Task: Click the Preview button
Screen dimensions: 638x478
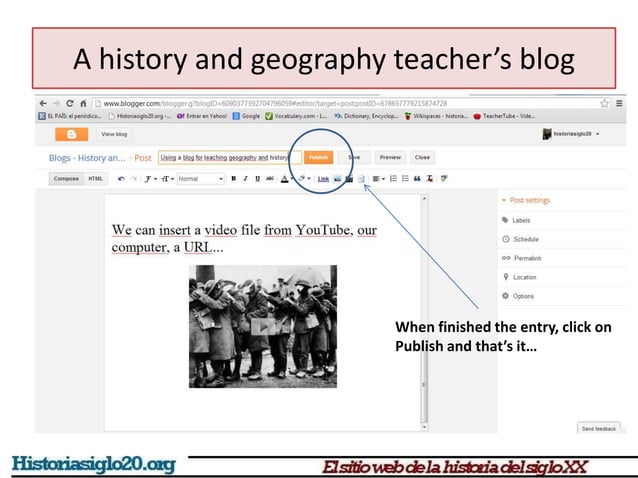Action: tap(390, 157)
